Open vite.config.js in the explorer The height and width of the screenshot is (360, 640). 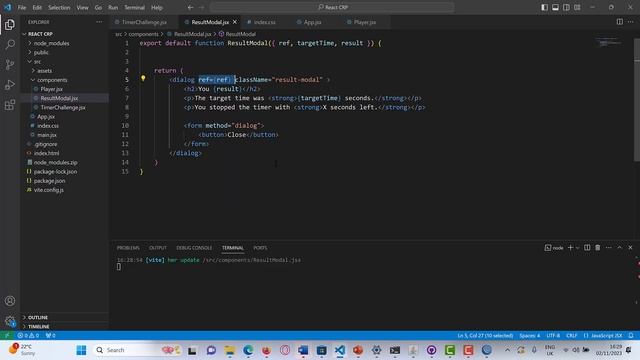click(64, 190)
